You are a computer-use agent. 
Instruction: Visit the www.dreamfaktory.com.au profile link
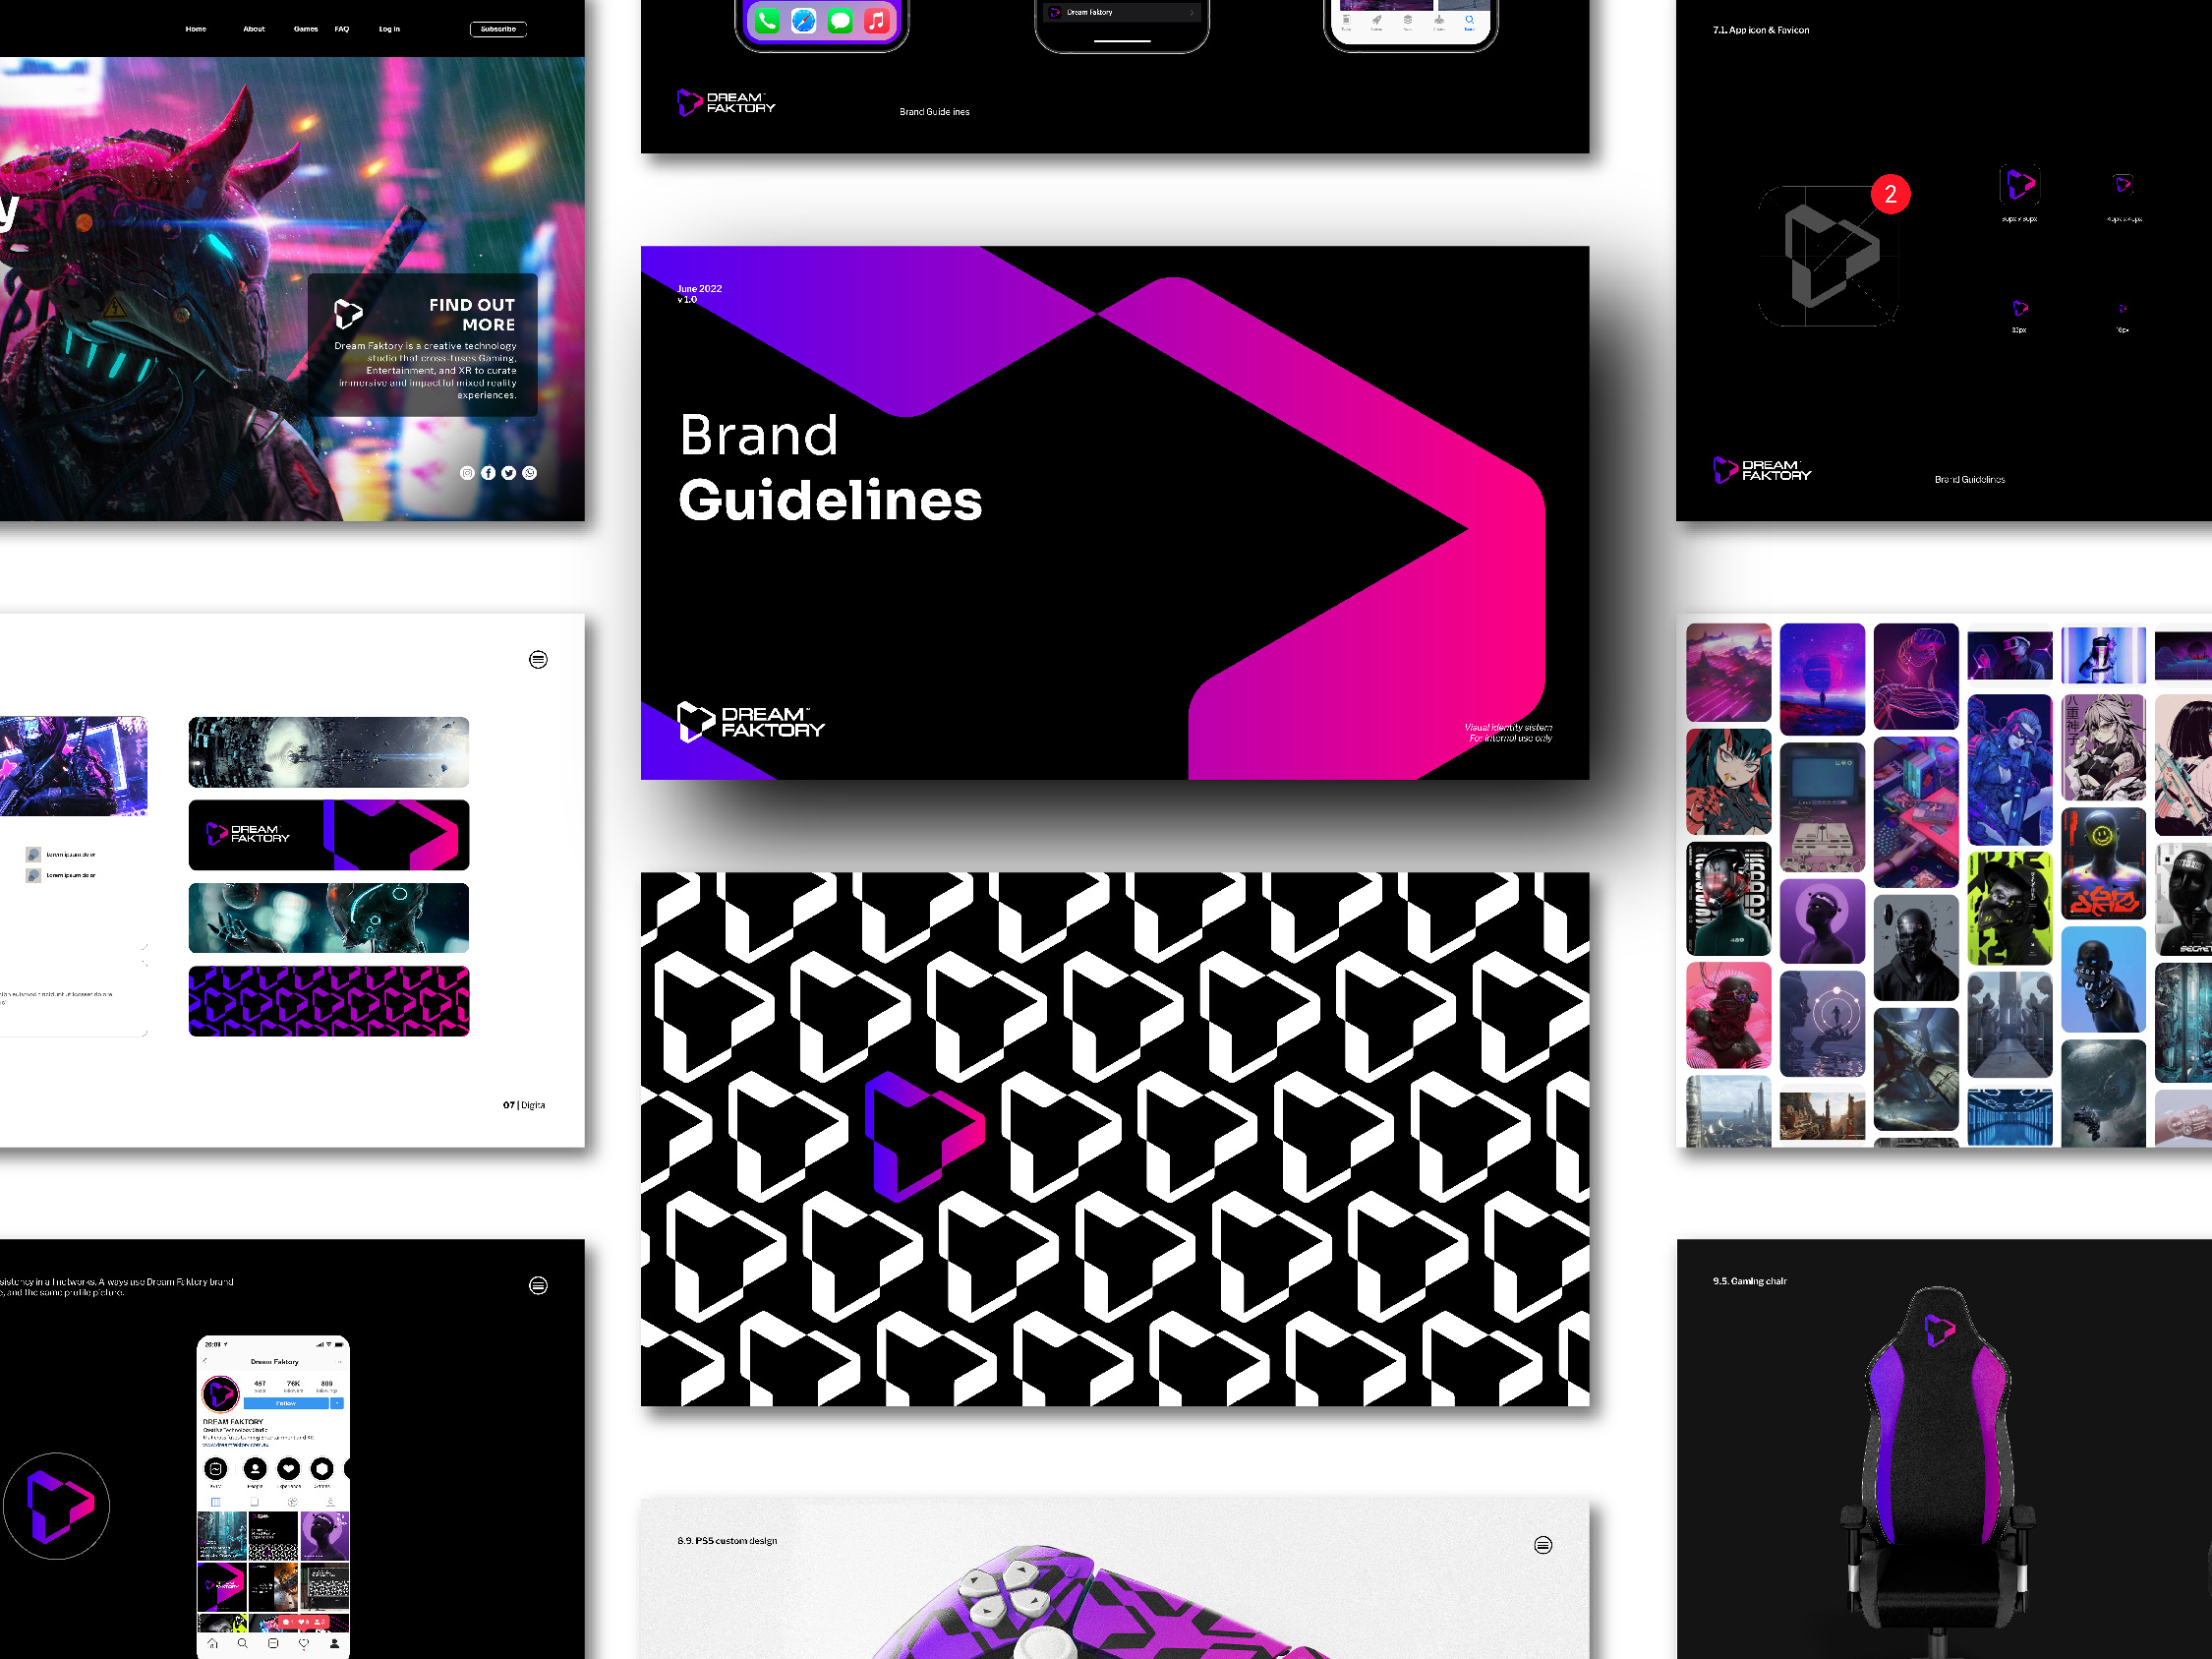click(x=235, y=1445)
